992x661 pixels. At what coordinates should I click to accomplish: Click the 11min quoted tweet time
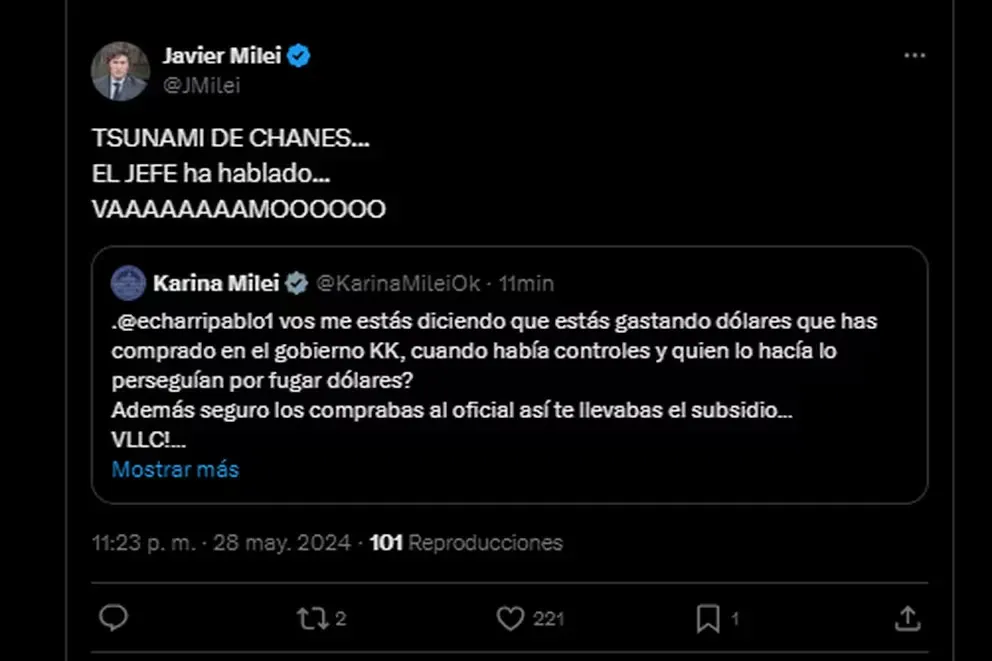[526, 283]
